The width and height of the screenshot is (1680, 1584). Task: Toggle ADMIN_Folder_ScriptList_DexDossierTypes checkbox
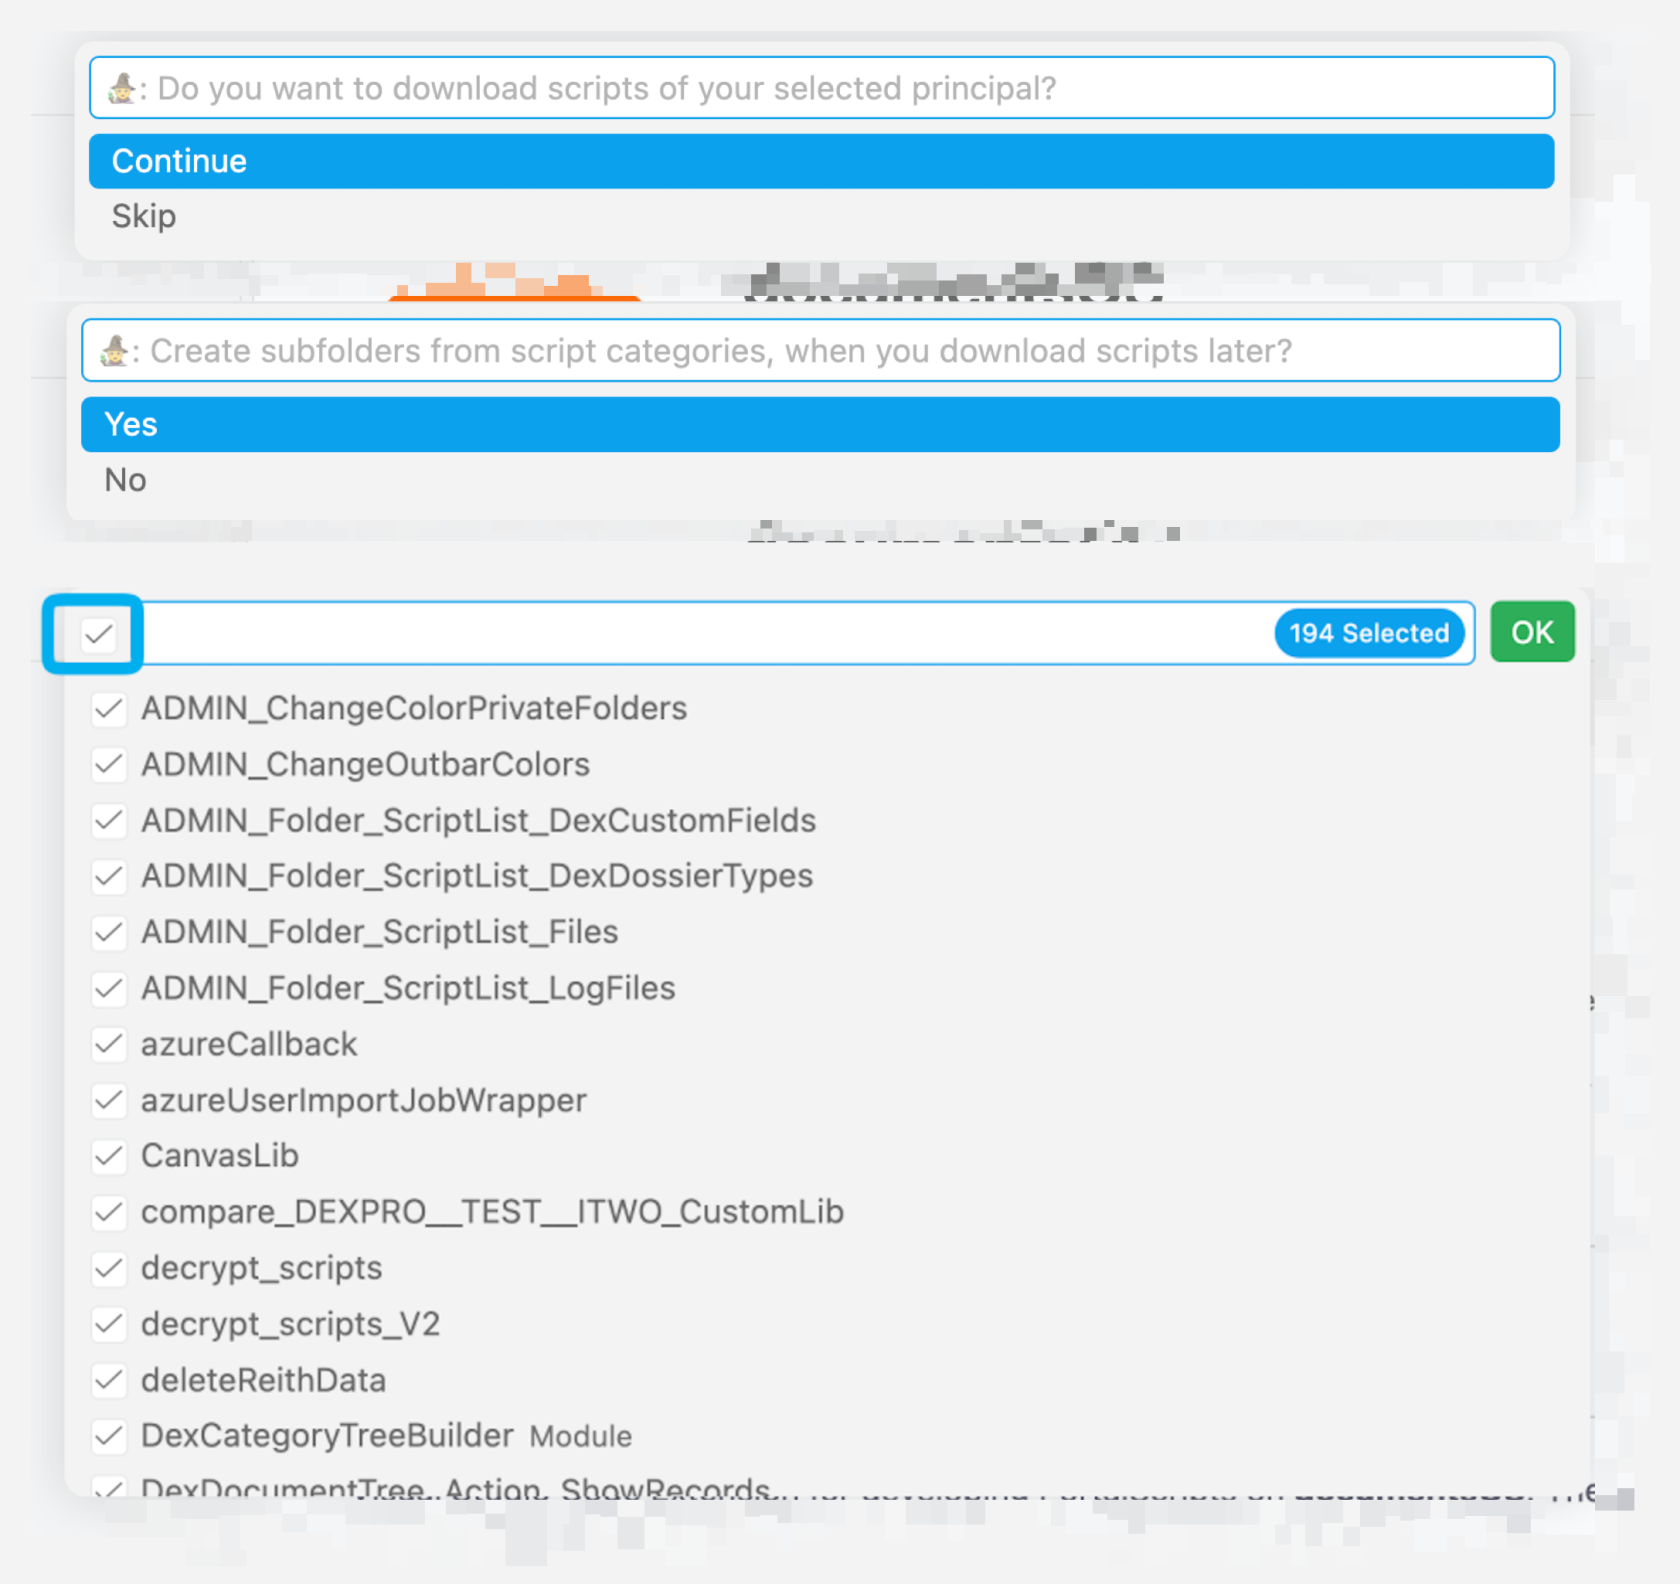click(x=109, y=877)
